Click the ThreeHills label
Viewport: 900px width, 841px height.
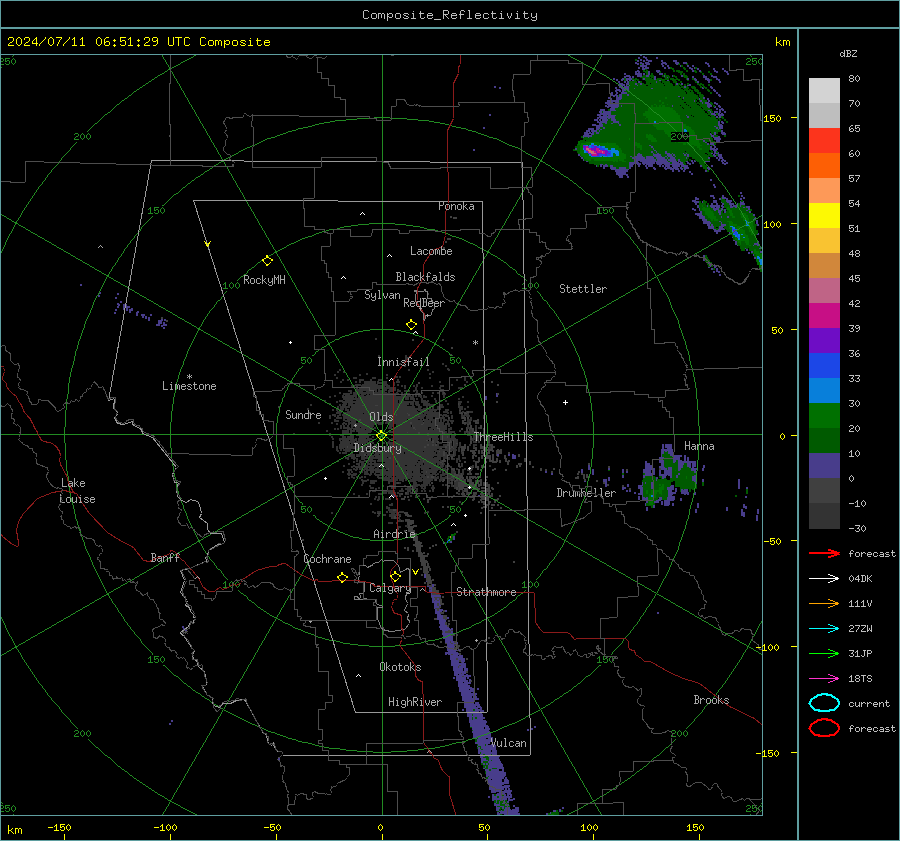tap(503, 437)
